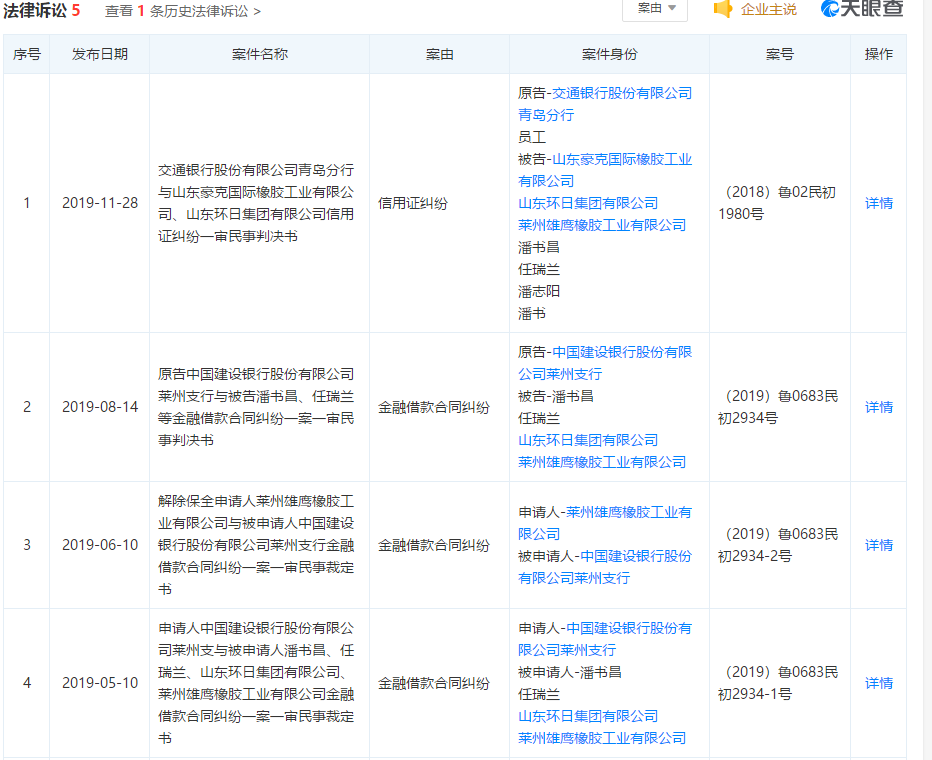
Task: Select date 2019-06-10
Action: [x=100, y=545]
